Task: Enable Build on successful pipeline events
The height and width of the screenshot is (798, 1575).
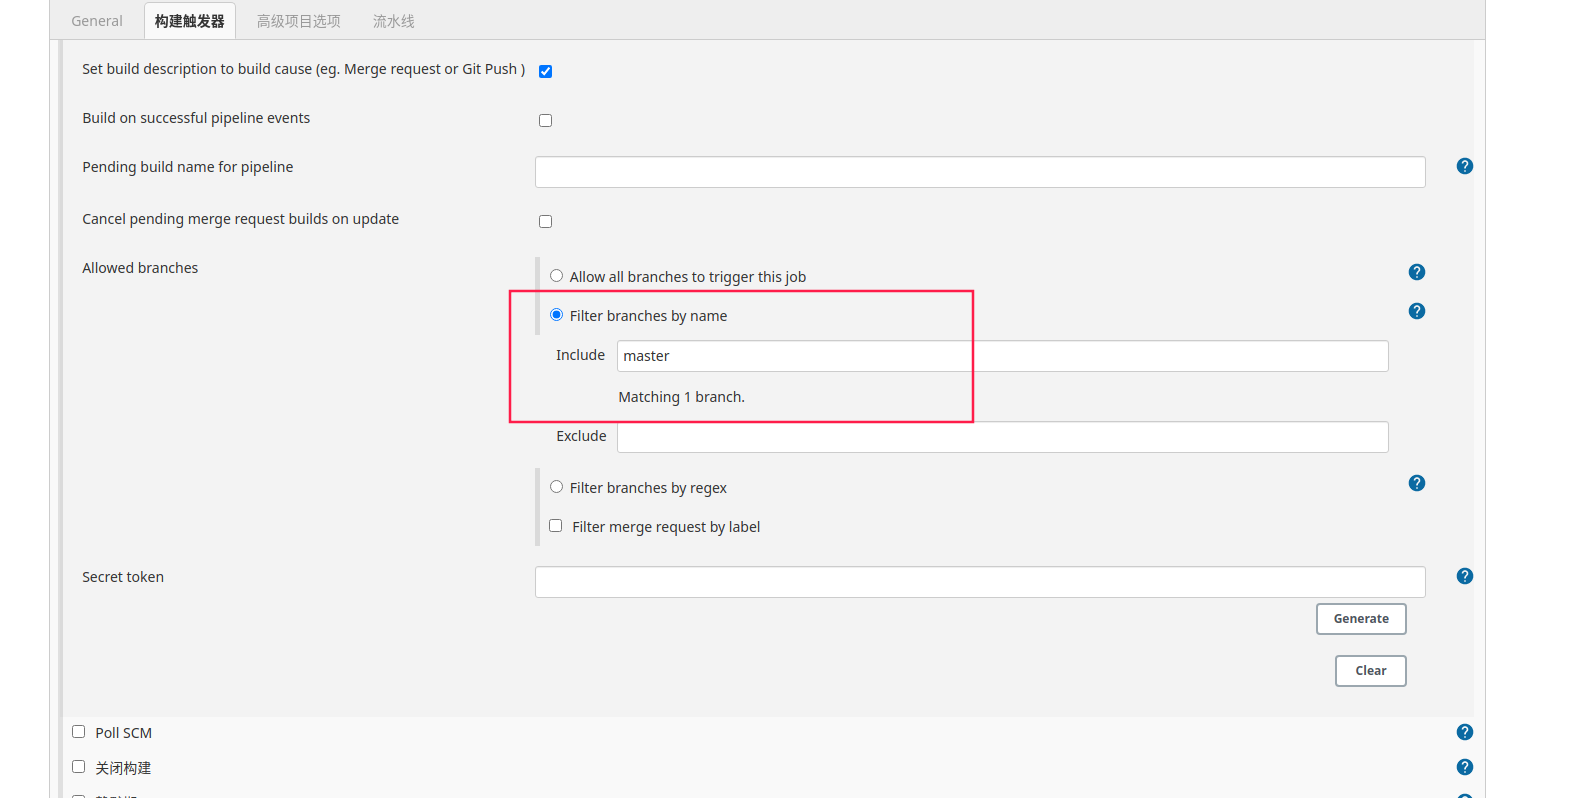Action: 545,120
